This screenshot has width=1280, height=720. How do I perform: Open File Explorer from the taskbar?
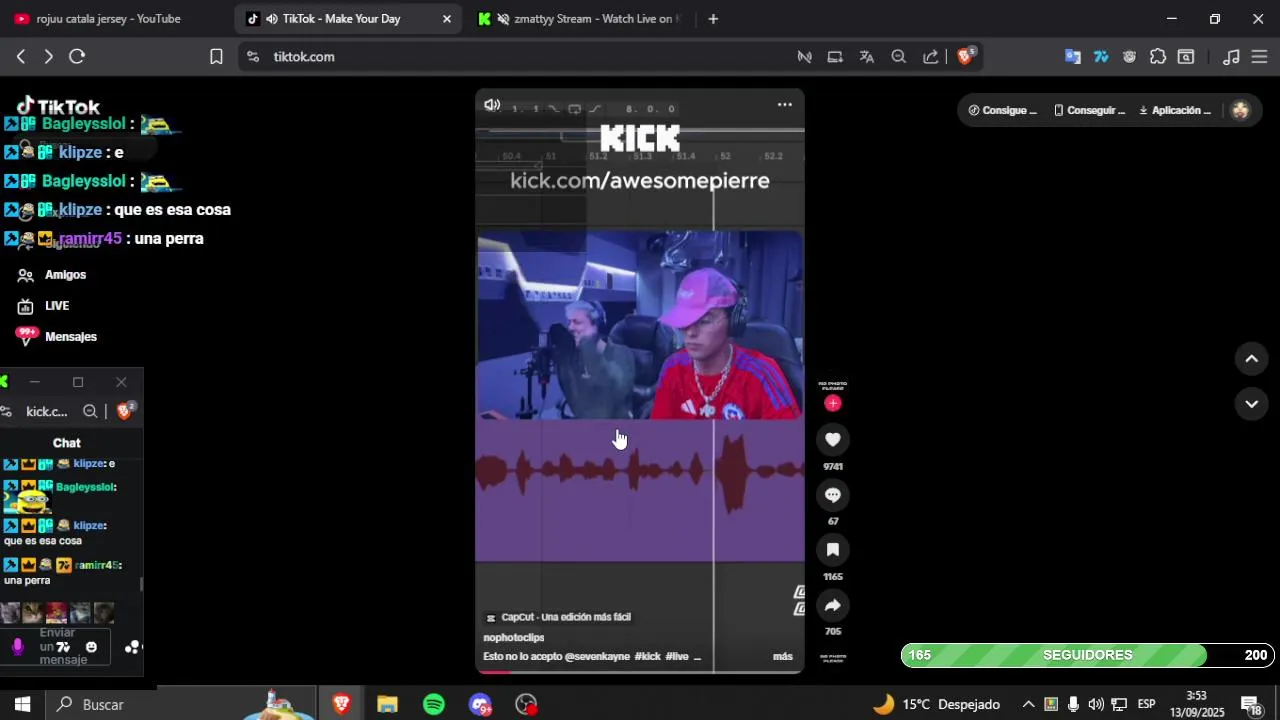pos(388,705)
